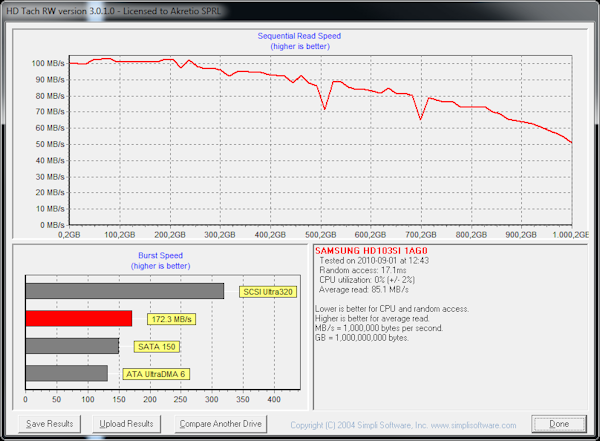Select the SCSI Ultra320 yellow label
This screenshot has width=600, height=441.
click(x=267, y=292)
